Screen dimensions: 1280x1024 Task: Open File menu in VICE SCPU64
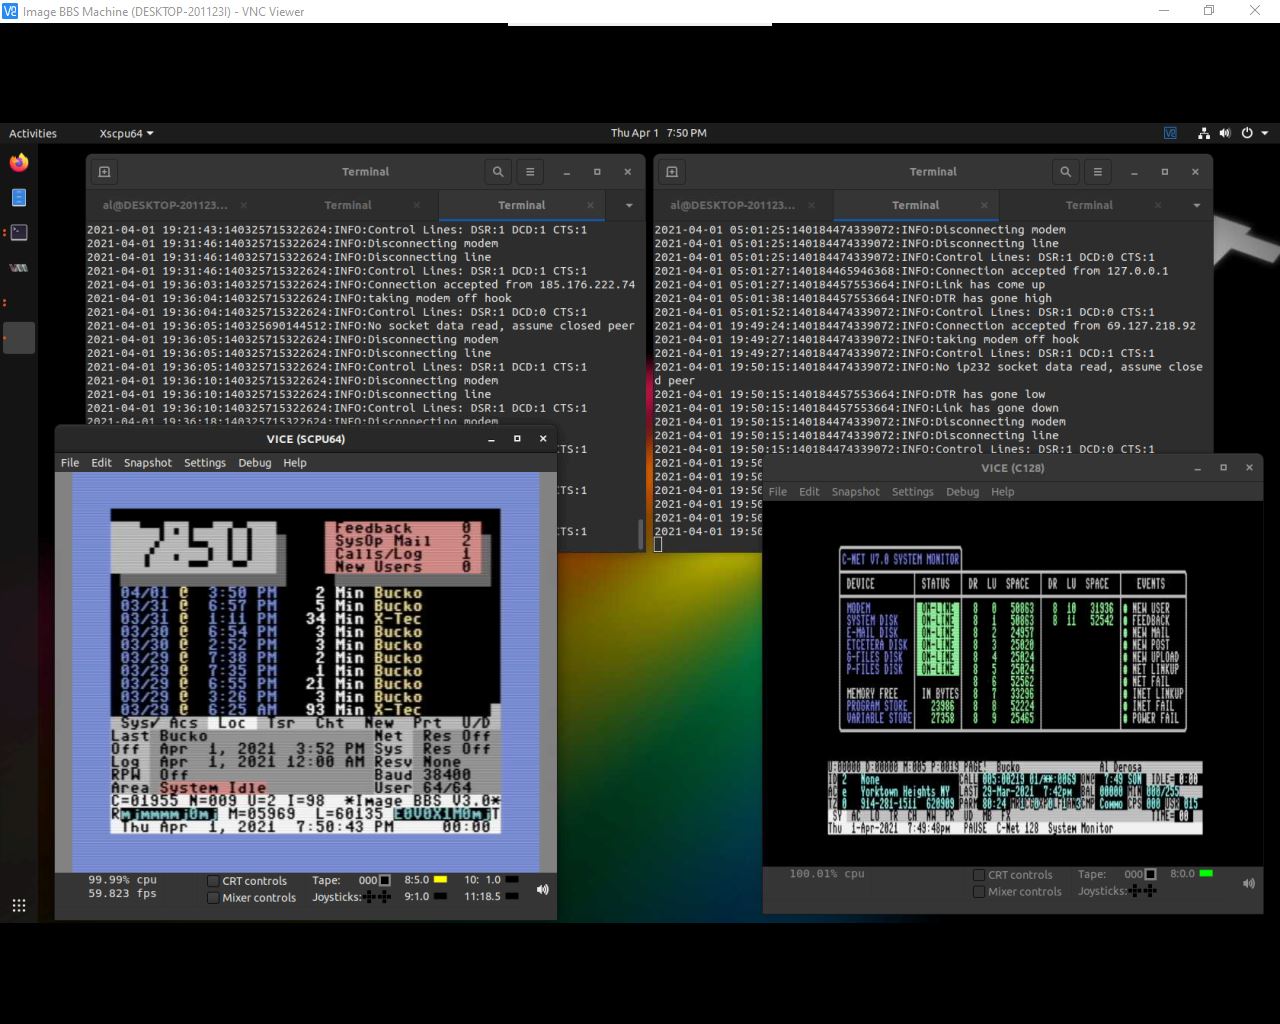point(70,463)
